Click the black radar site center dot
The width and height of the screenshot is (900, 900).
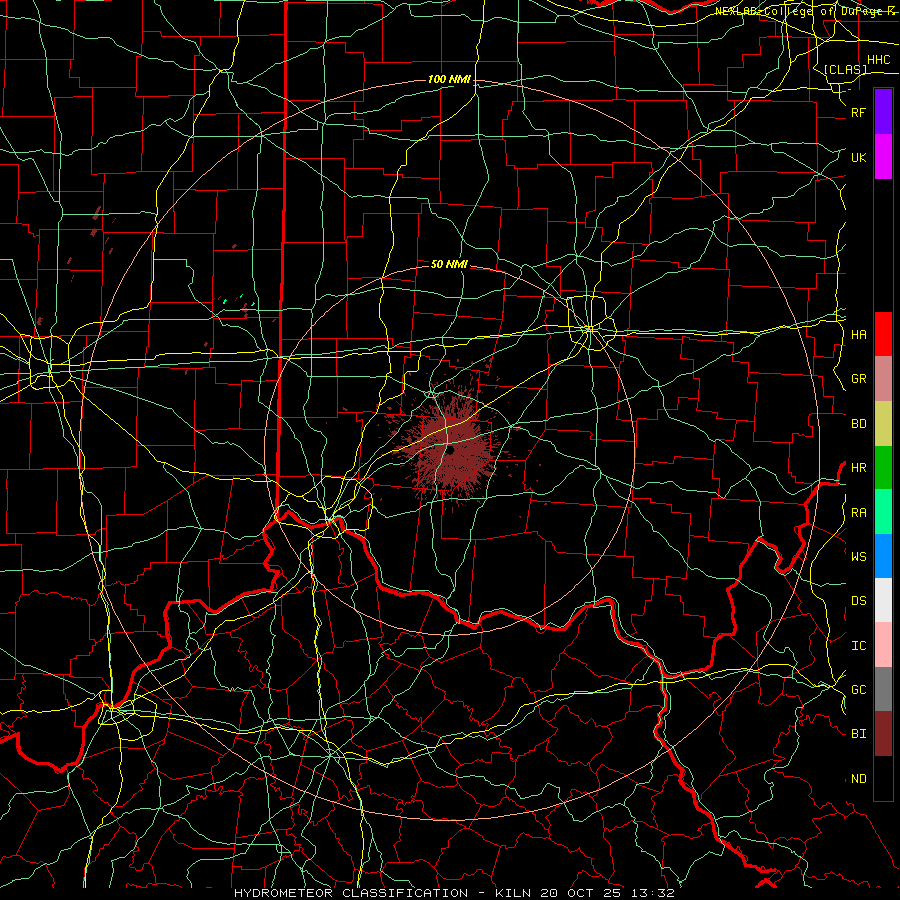(451, 451)
